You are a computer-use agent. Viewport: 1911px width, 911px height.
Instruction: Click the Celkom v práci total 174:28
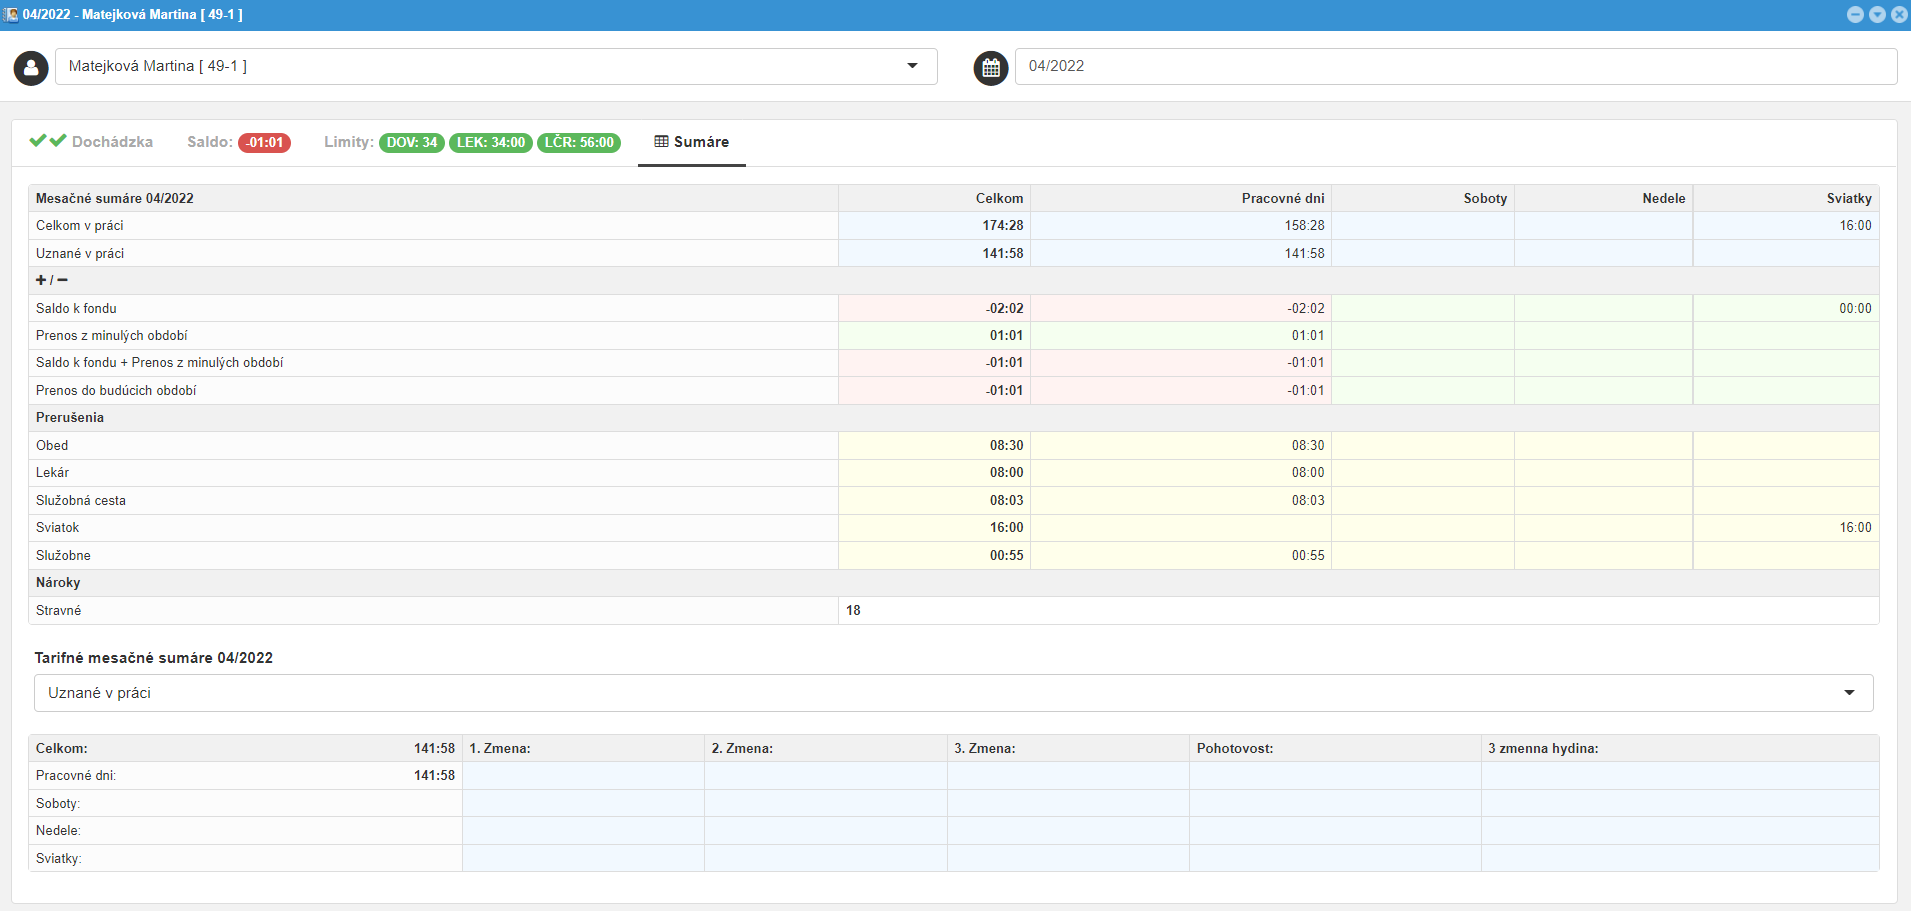tap(1002, 226)
